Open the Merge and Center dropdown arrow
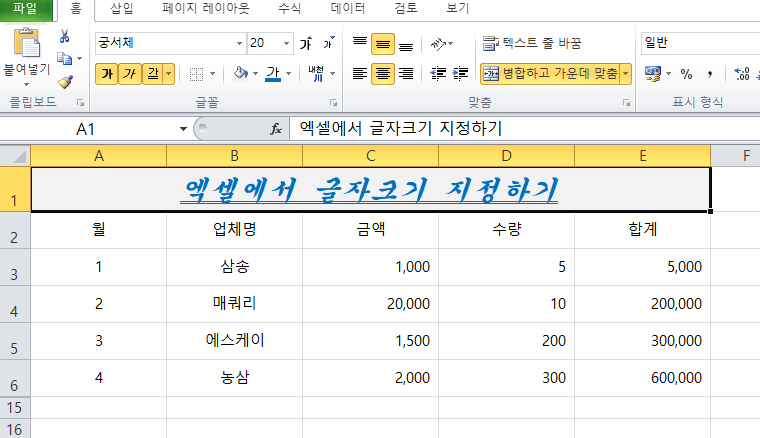760x438 pixels. [626, 74]
